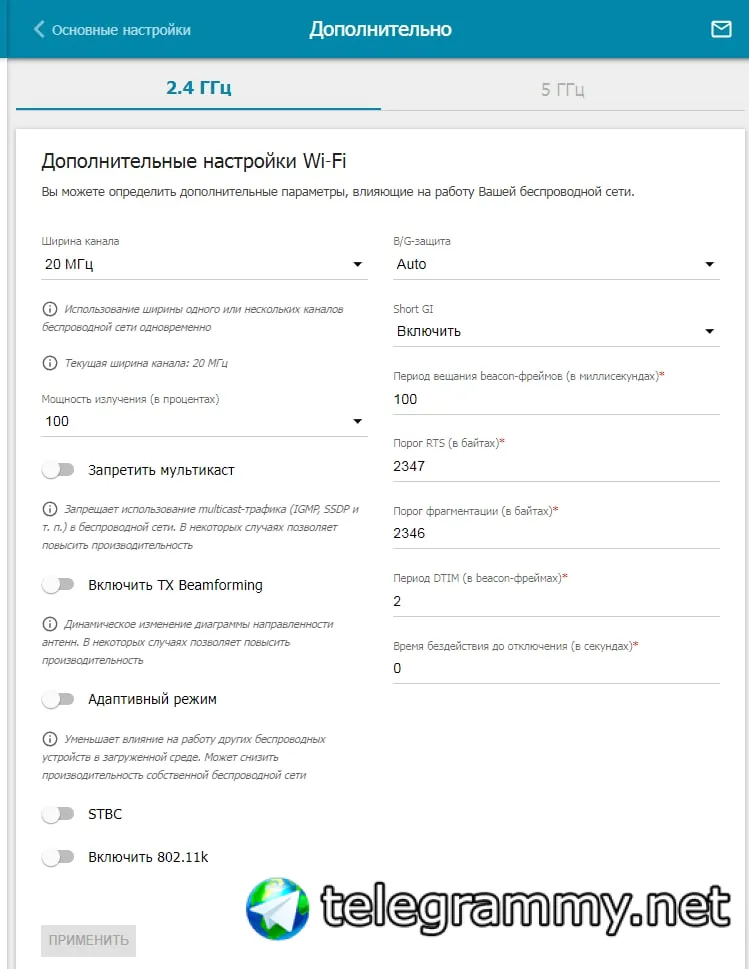Click info icon beside channel width usage hint

pyautogui.click(x=49, y=309)
